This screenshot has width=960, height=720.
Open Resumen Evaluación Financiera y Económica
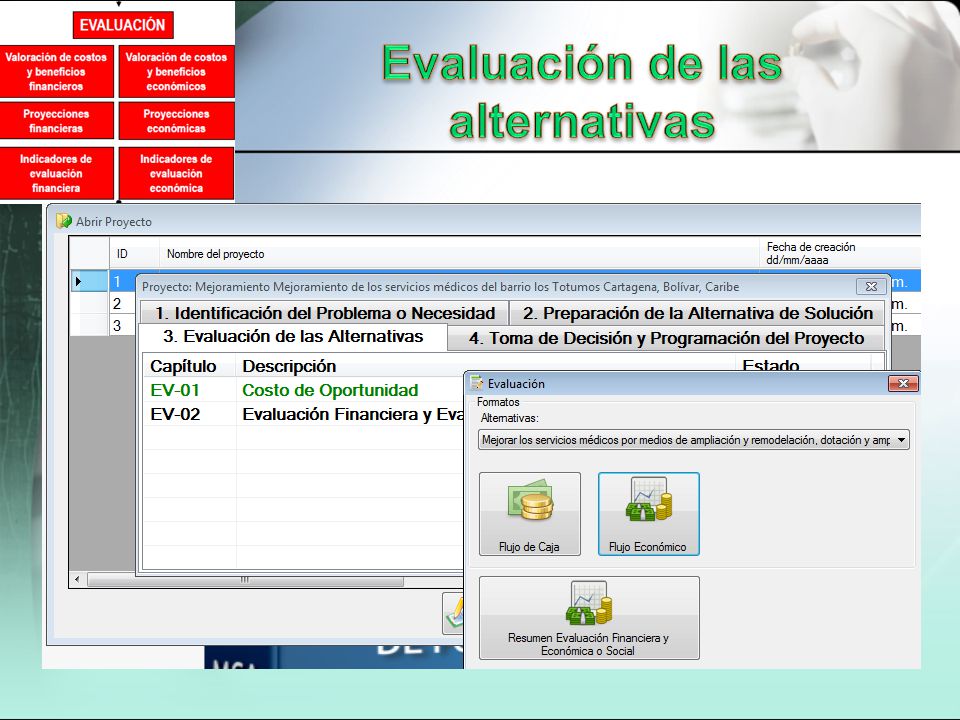pos(589,618)
